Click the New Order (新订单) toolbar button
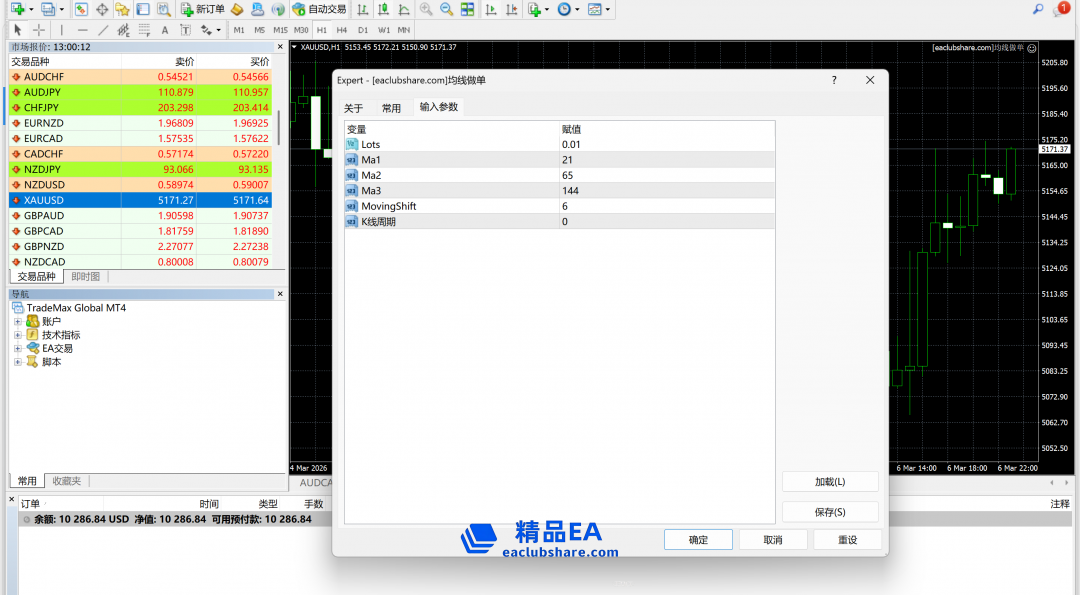1080x595 pixels. click(x=202, y=9)
